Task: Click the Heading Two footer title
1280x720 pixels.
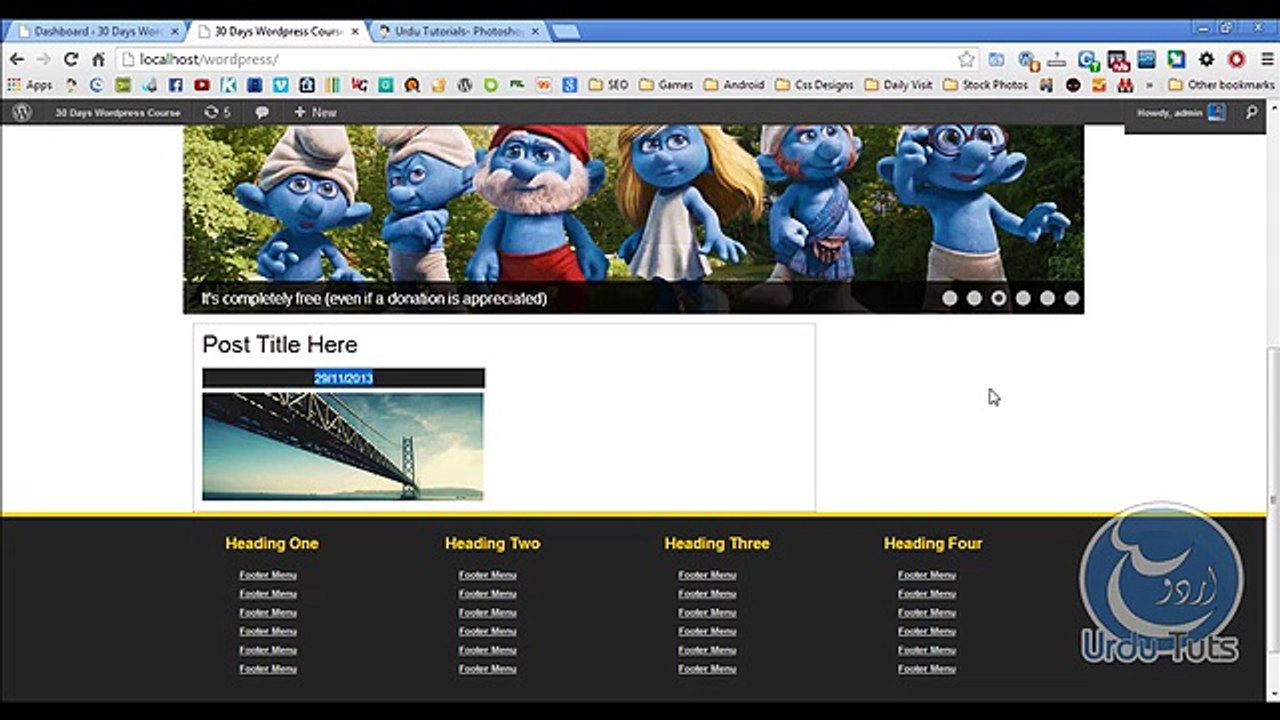Action: click(492, 544)
